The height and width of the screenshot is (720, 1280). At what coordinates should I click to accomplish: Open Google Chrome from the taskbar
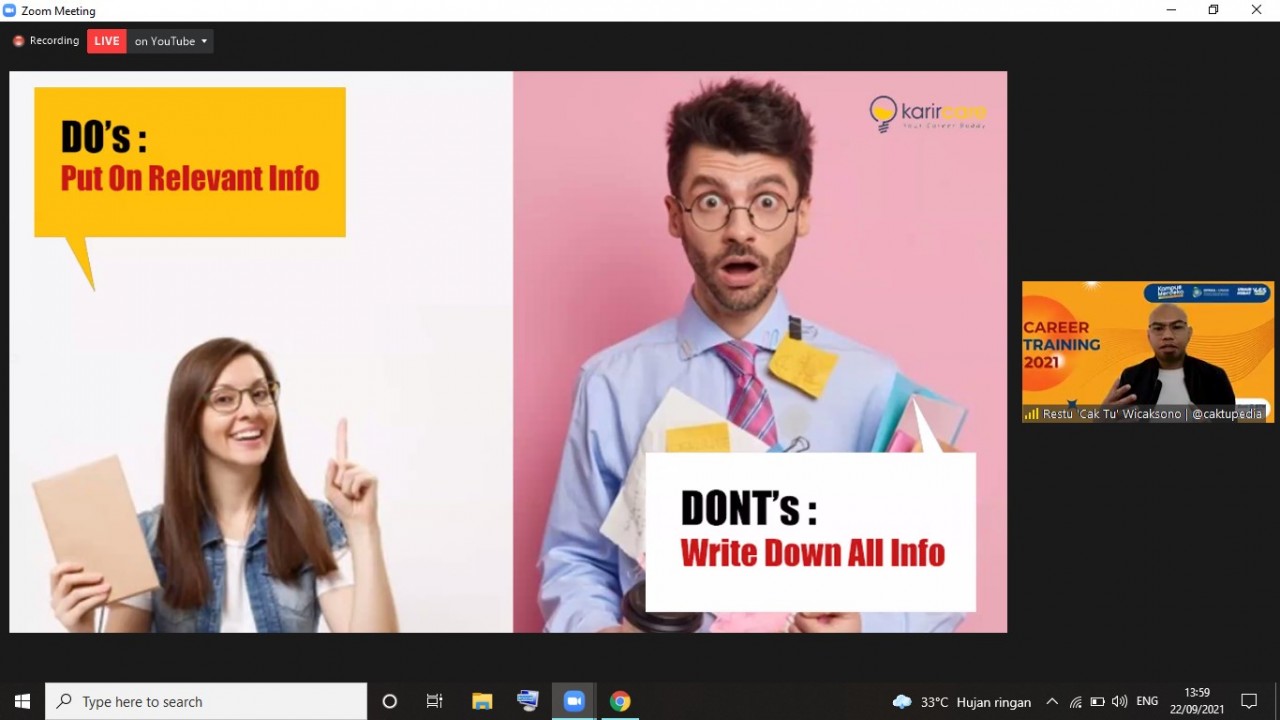tap(620, 701)
